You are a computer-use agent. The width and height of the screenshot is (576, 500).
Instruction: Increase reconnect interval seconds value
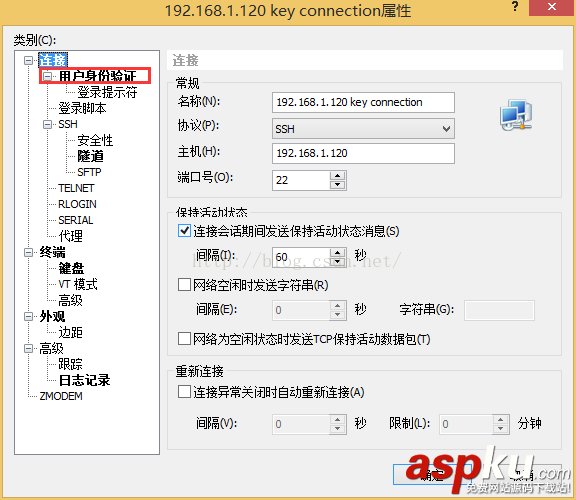coord(338,420)
